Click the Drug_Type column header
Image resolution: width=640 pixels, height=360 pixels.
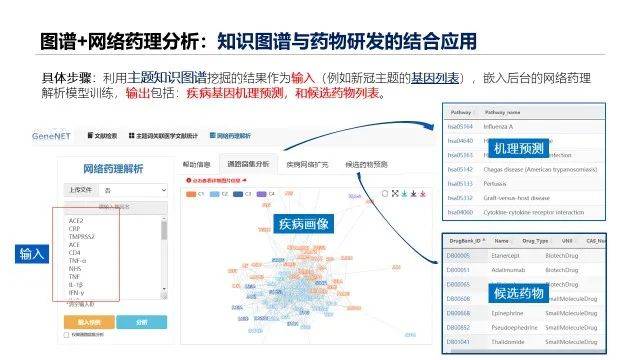pos(535,241)
